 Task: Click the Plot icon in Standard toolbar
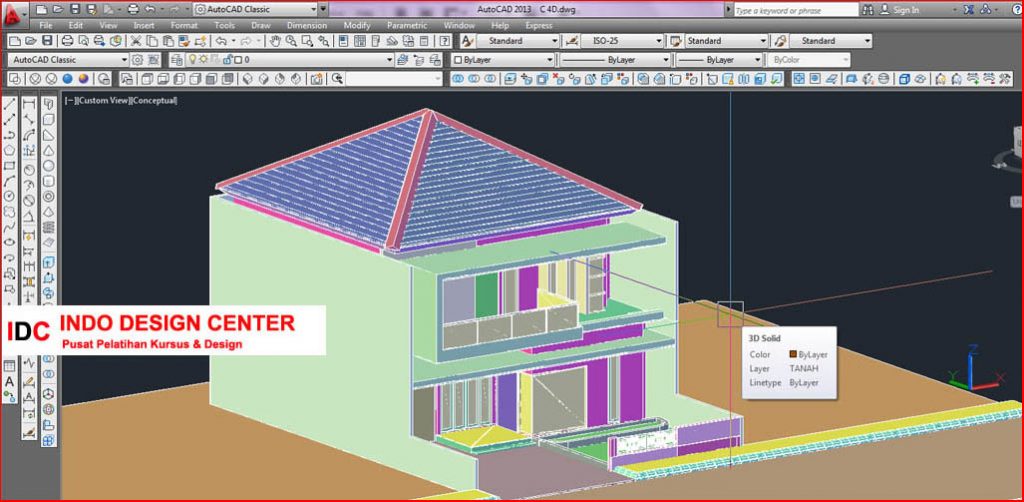[67, 40]
